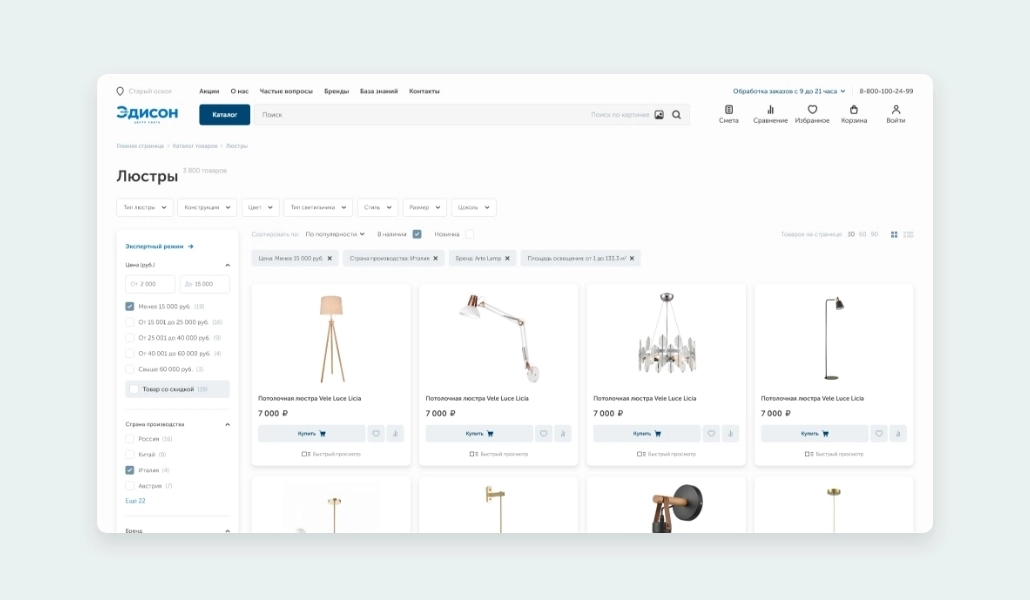The width and height of the screenshot is (1030, 600).
Task: Click the Каталог button
Action: click(225, 115)
